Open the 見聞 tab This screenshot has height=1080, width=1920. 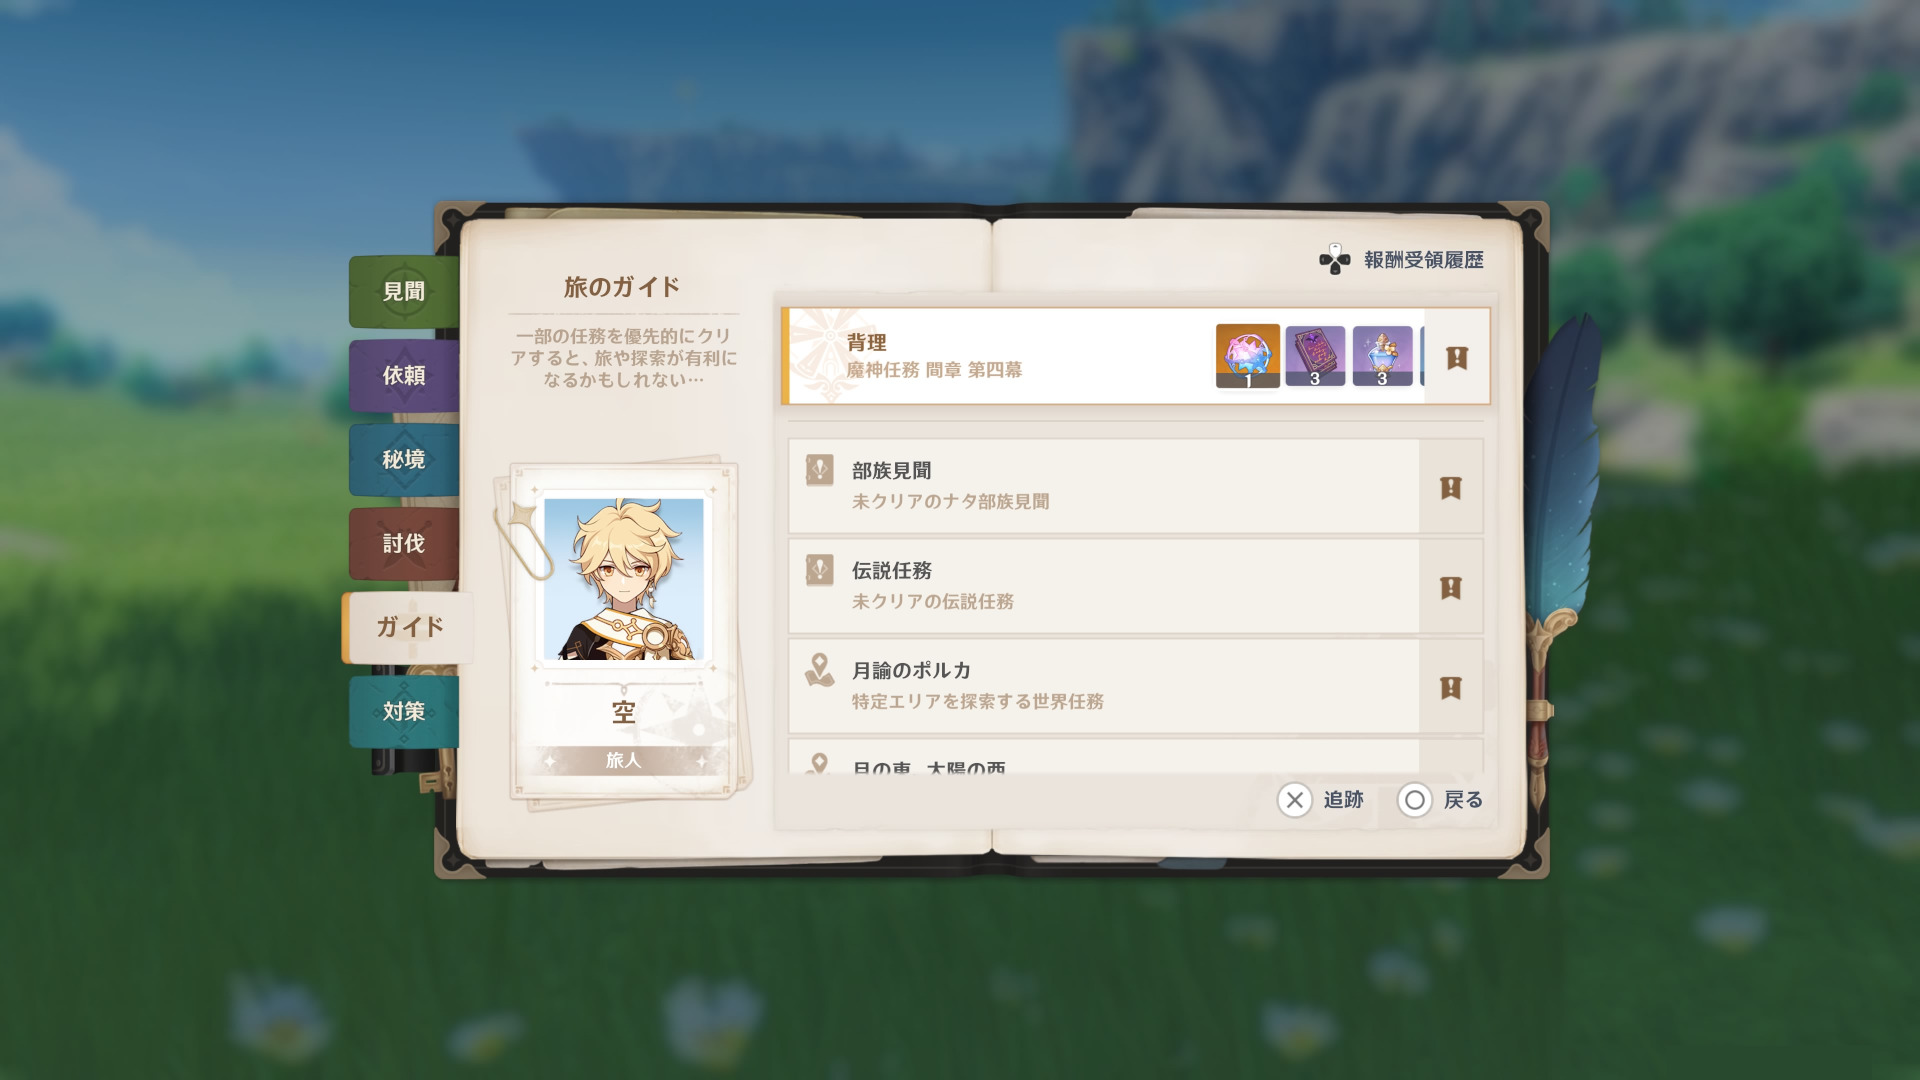404,291
